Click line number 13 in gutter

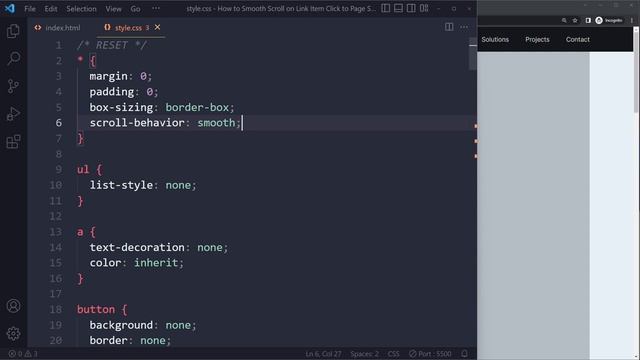[56, 232]
